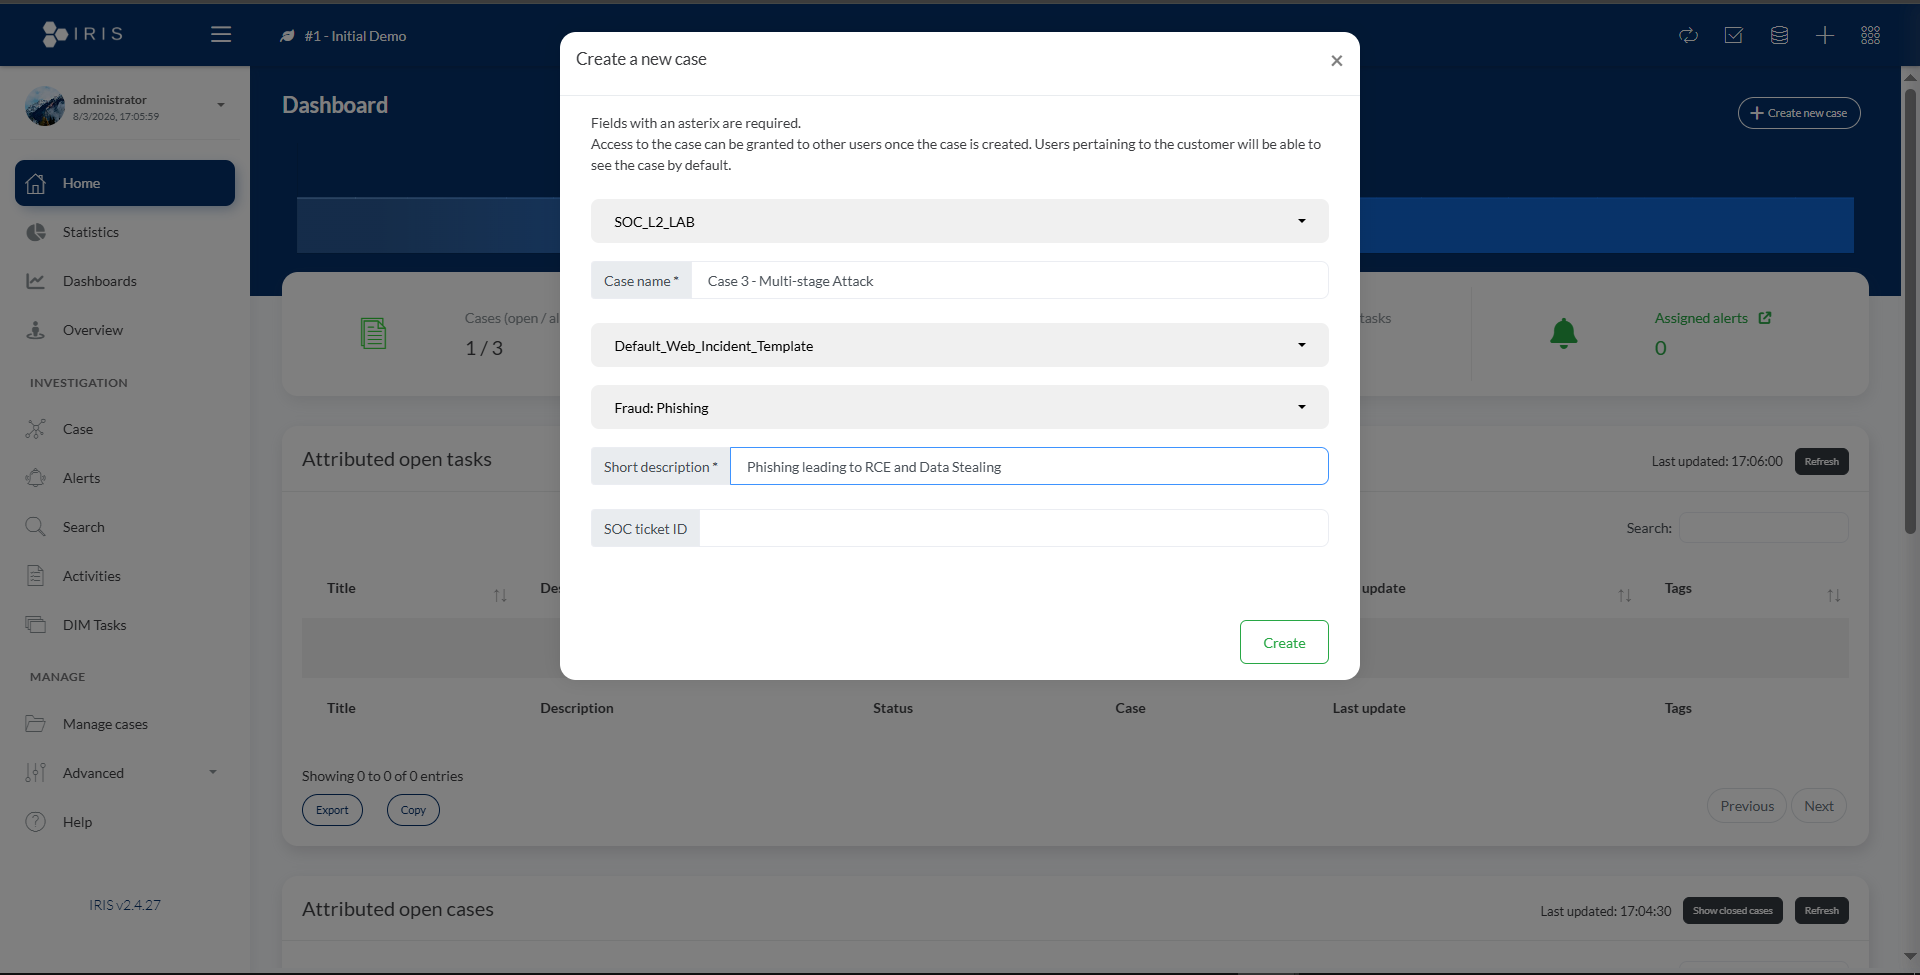Close the Create a new case dialog

(1336, 61)
